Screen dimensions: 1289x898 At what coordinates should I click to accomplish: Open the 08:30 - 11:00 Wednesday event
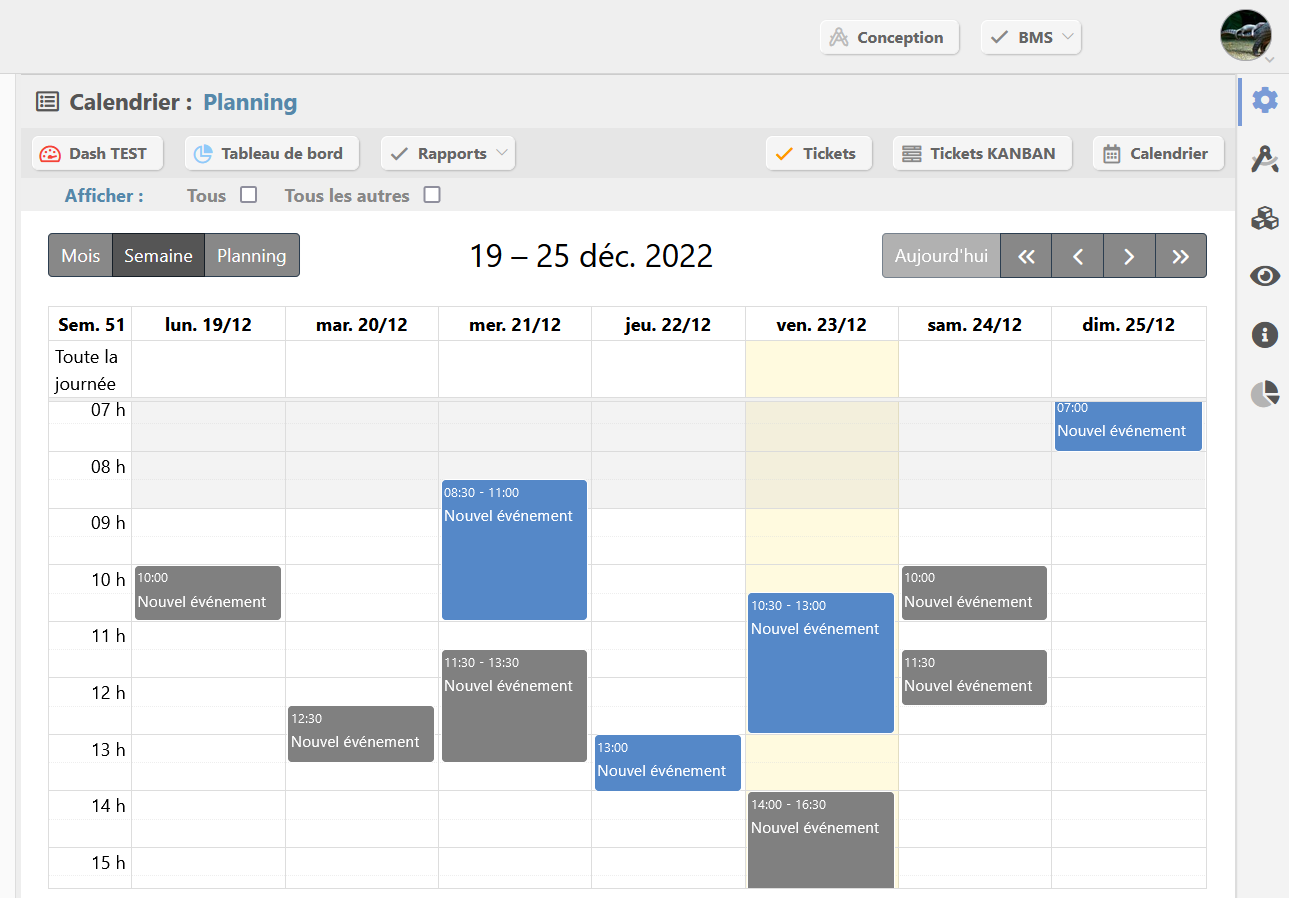(x=514, y=550)
